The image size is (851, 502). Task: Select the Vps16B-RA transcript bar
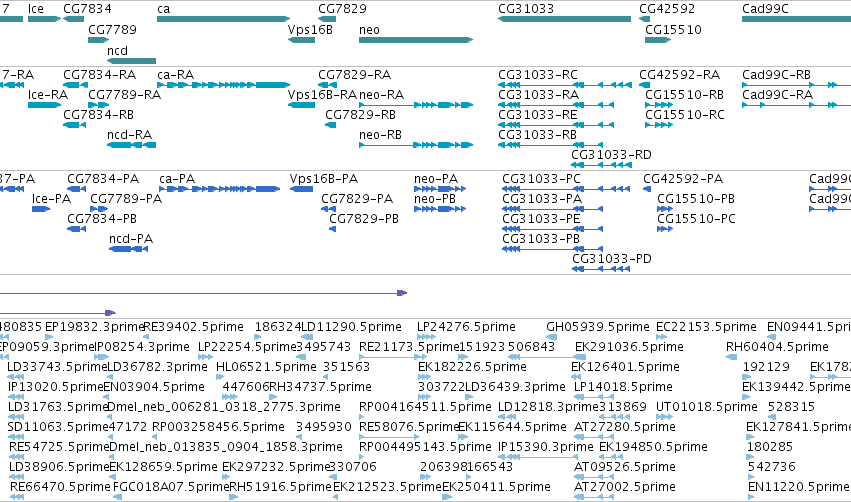point(301,105)
